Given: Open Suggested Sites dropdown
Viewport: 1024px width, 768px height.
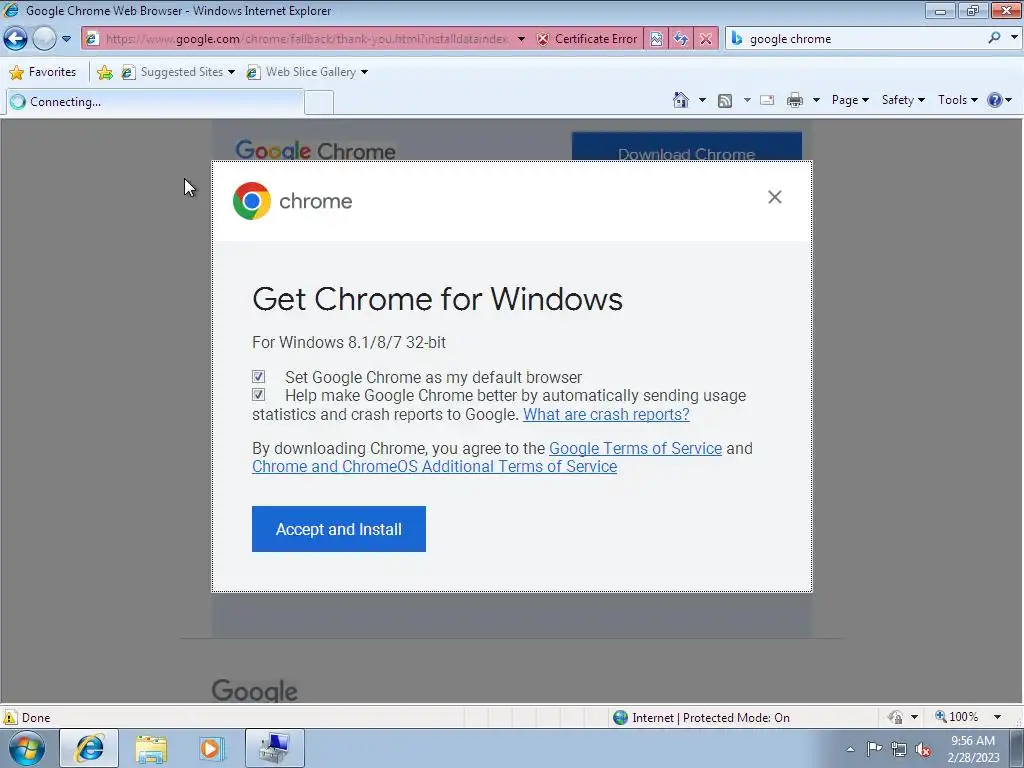Looking at the screenshot, I should pyautogui.click(x=178, y=72).
